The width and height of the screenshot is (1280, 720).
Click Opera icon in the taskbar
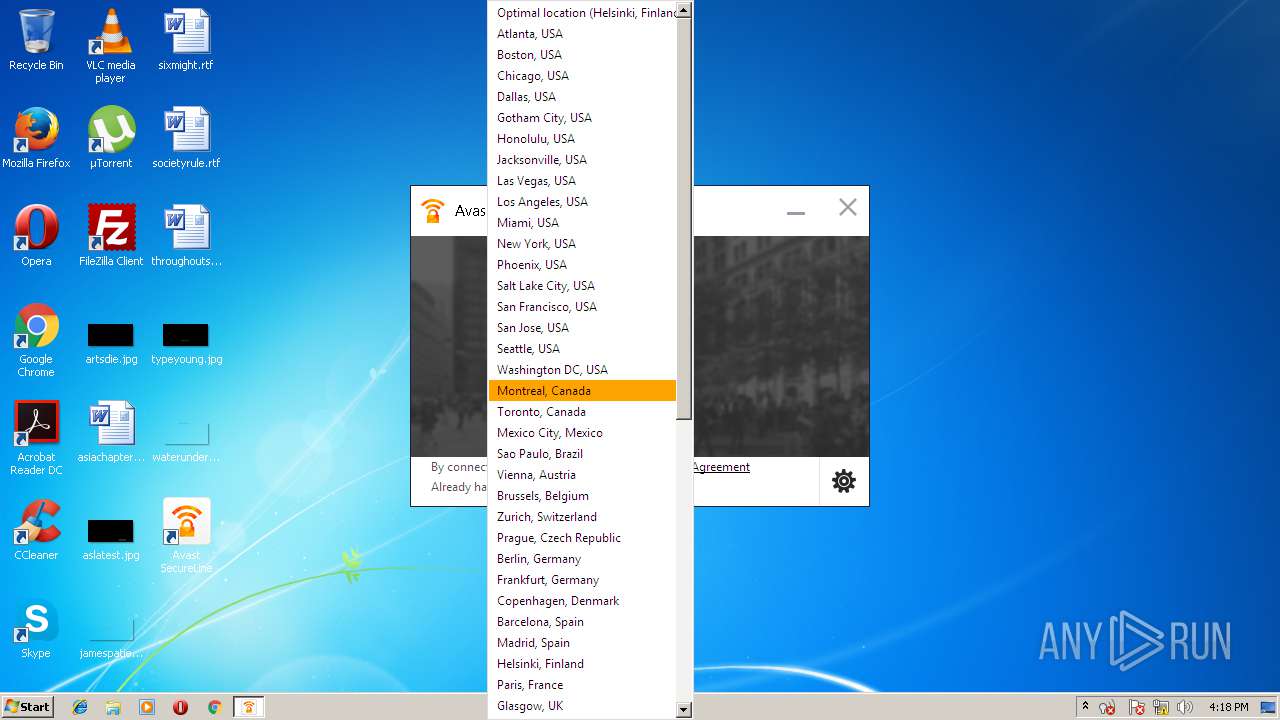[181, 707]
